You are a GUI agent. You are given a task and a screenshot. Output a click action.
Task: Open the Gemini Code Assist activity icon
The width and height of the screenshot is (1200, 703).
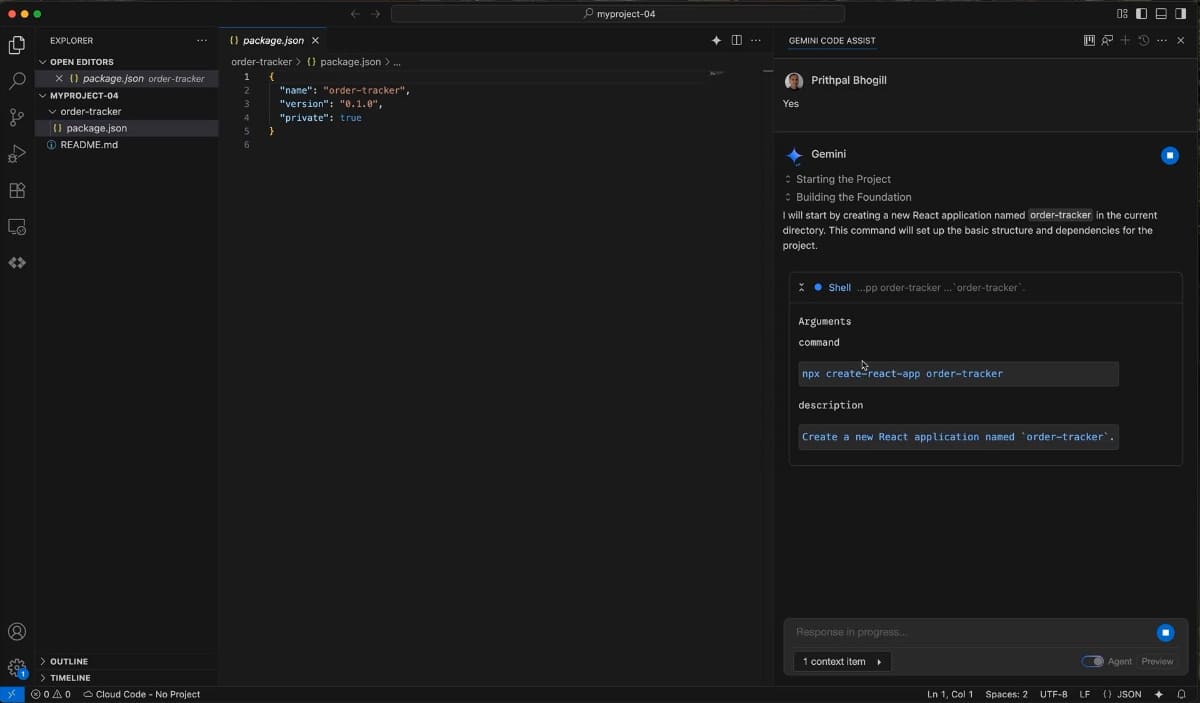point(17,263)
